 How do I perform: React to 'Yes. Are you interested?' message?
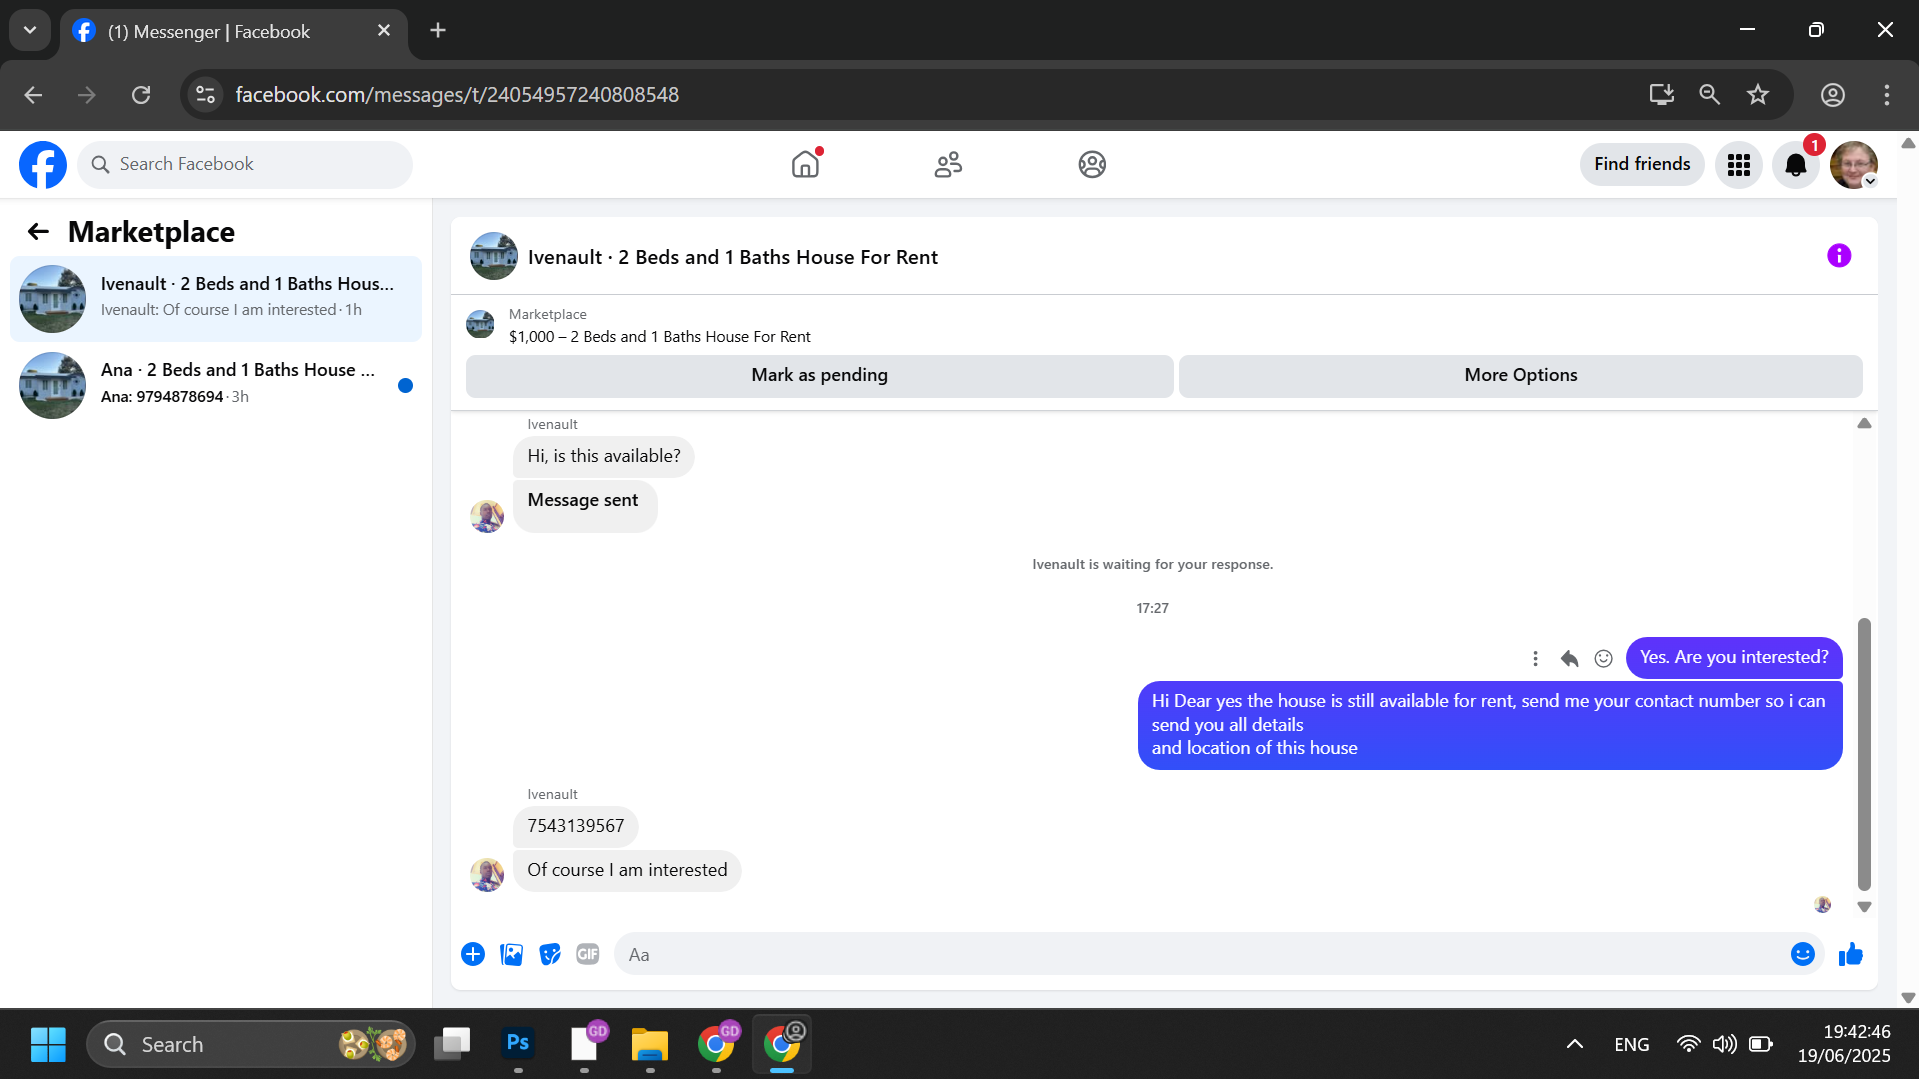[1603, 658]
